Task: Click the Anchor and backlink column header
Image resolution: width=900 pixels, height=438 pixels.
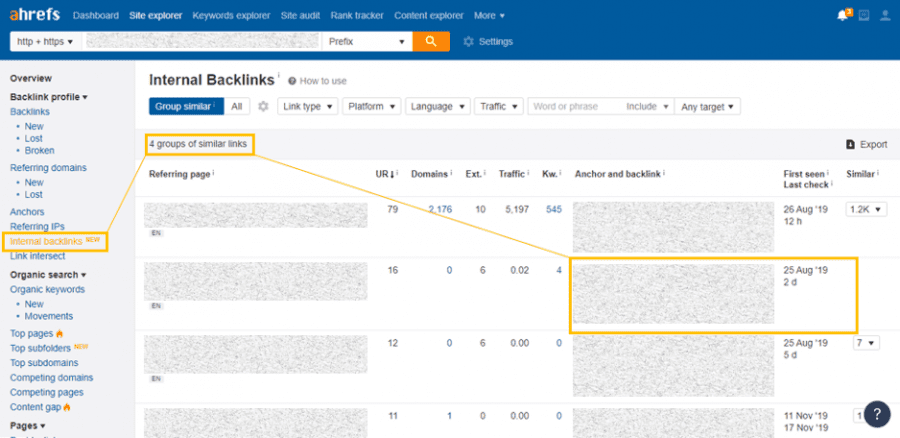Action: tap(619, 174)
